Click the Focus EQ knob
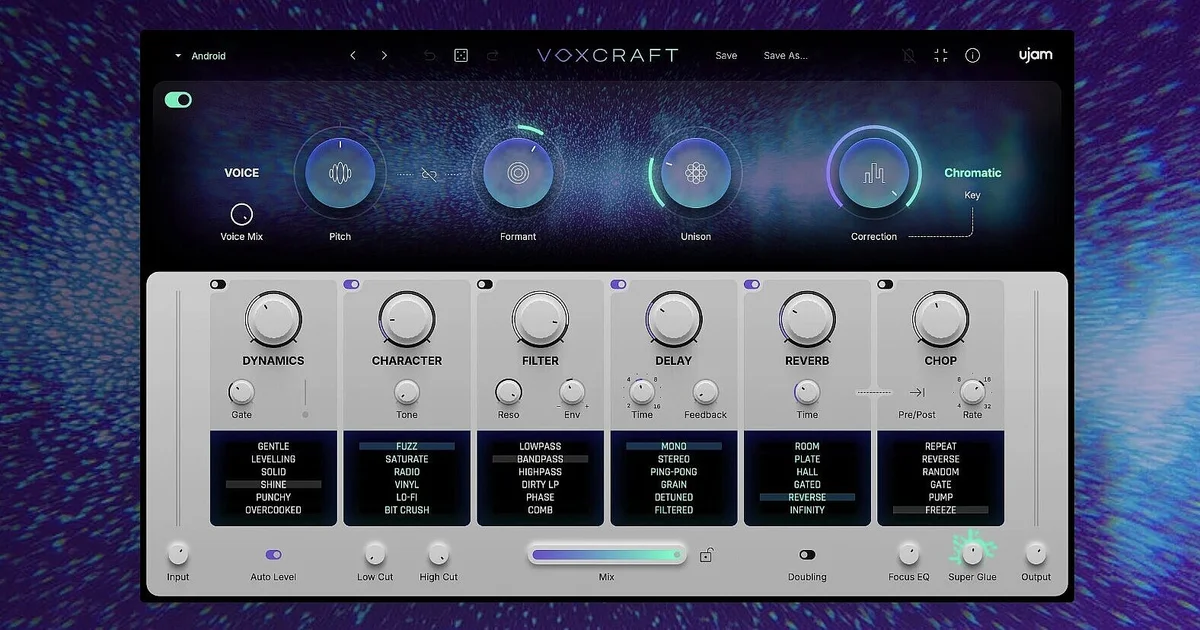1200x630 pixels. point(908,552)
